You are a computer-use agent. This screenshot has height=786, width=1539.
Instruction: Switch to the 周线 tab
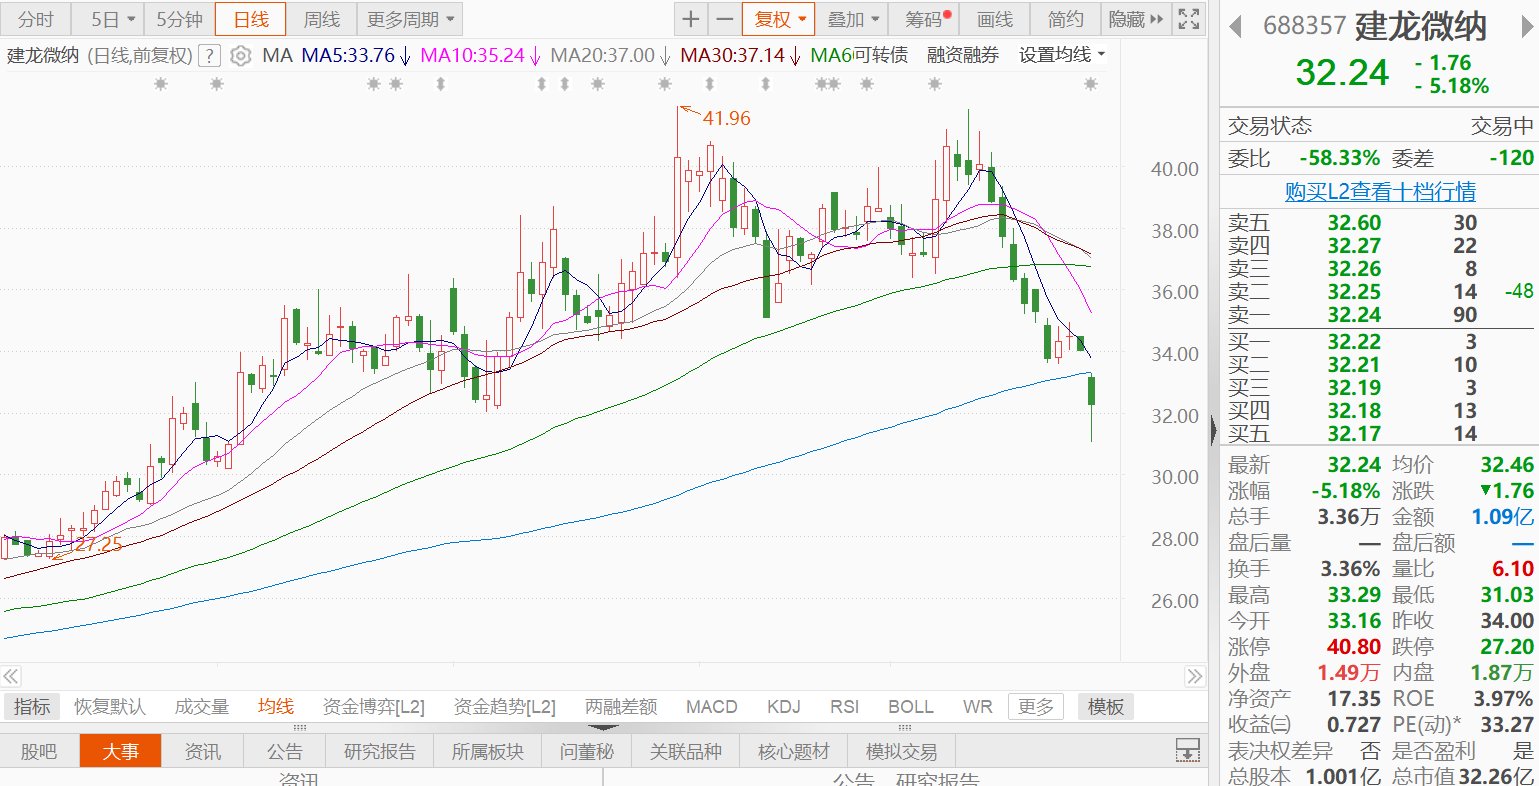(x=322, y=19)
